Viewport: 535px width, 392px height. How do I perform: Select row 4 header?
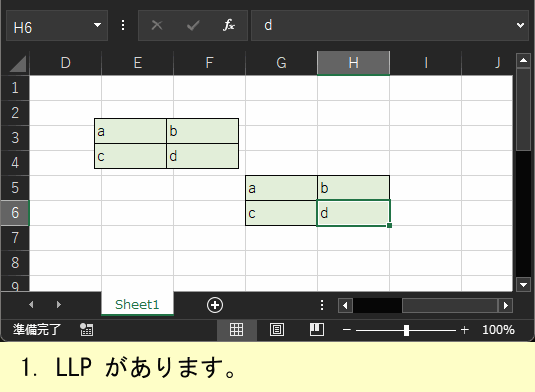(x=15, y=163)
